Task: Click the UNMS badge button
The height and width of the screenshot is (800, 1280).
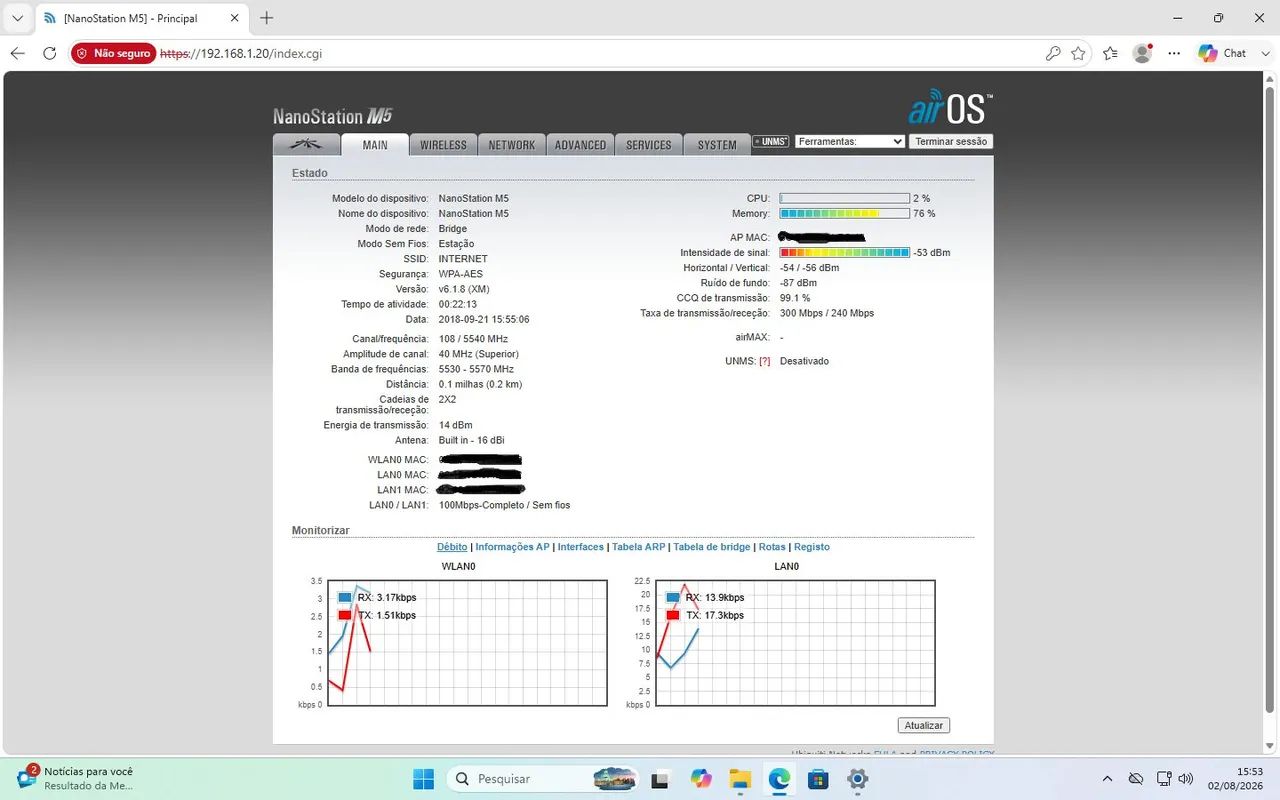Action: click(771, 142)
